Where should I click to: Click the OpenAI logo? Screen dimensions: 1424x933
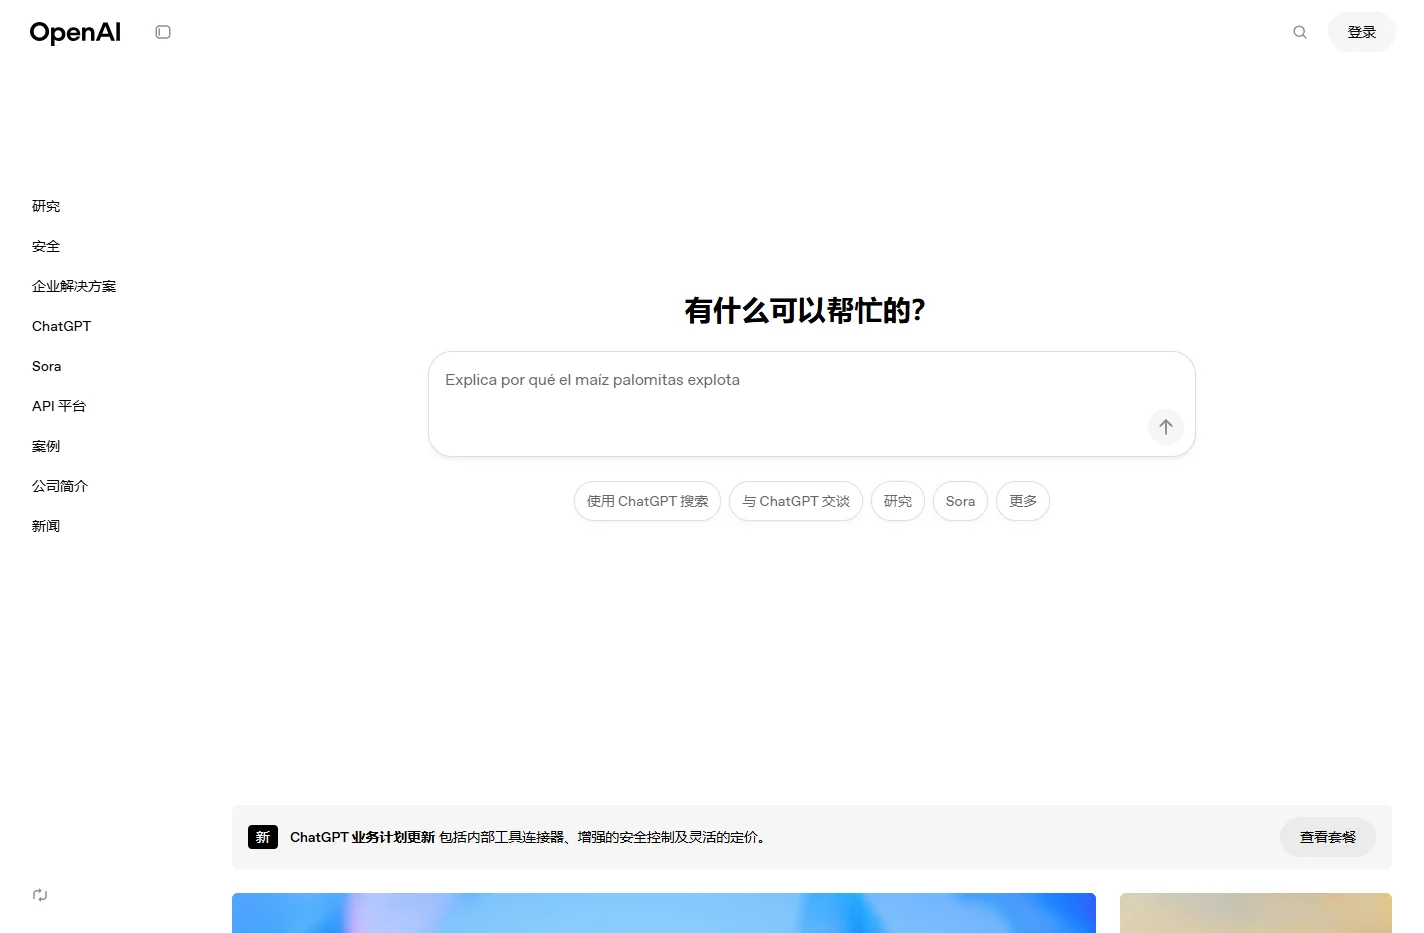pos(75,32)
